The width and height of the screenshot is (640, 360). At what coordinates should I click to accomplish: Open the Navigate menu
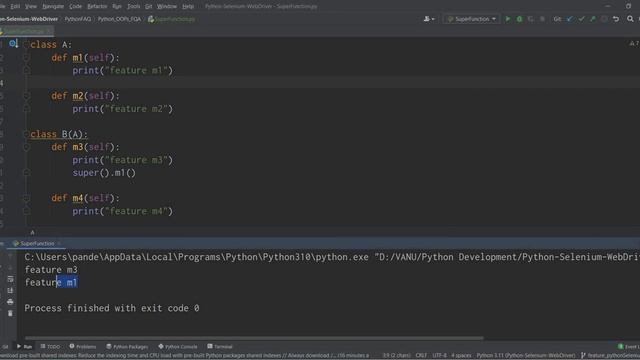point(53,6)
